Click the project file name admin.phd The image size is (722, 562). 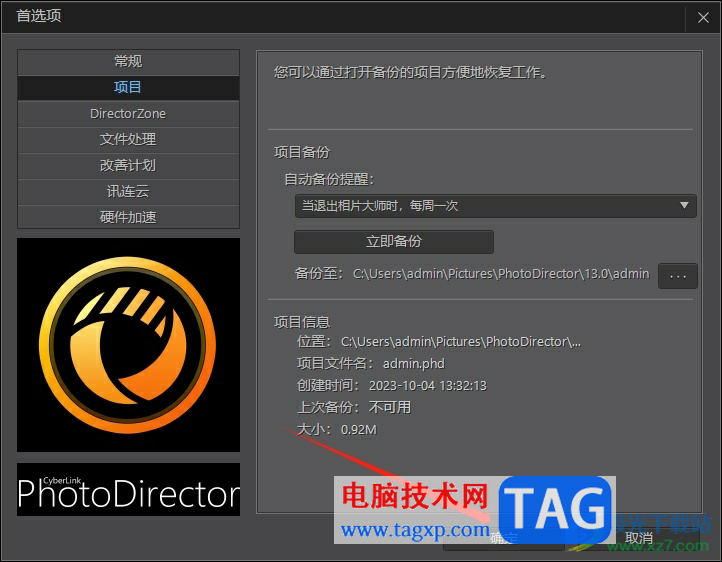[x=413, y=364]
